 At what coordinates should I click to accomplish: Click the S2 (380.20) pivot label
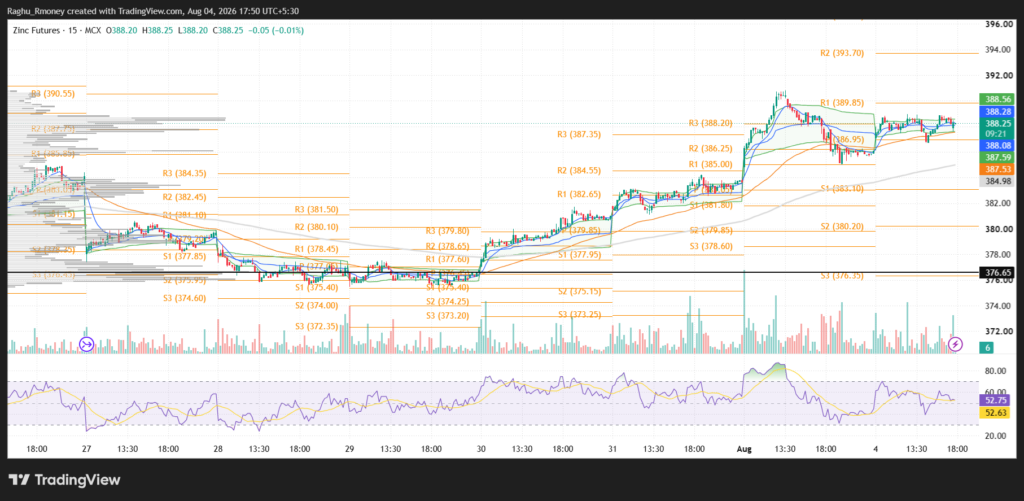[x=842, y=227]
